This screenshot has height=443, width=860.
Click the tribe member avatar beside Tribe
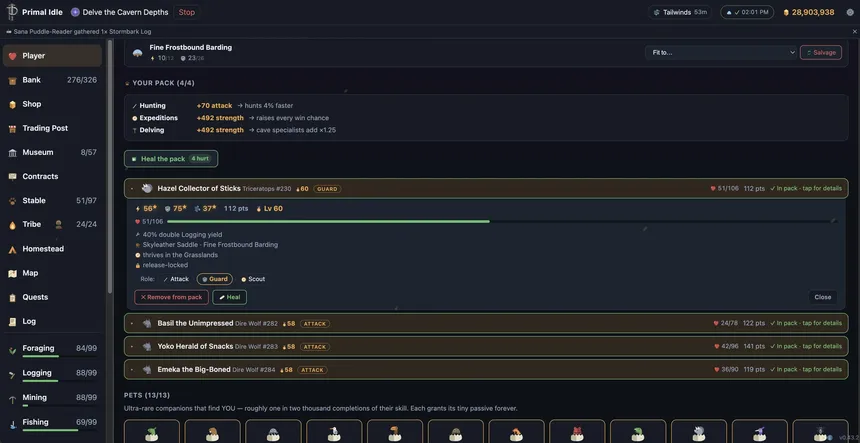tap(58, 224)
